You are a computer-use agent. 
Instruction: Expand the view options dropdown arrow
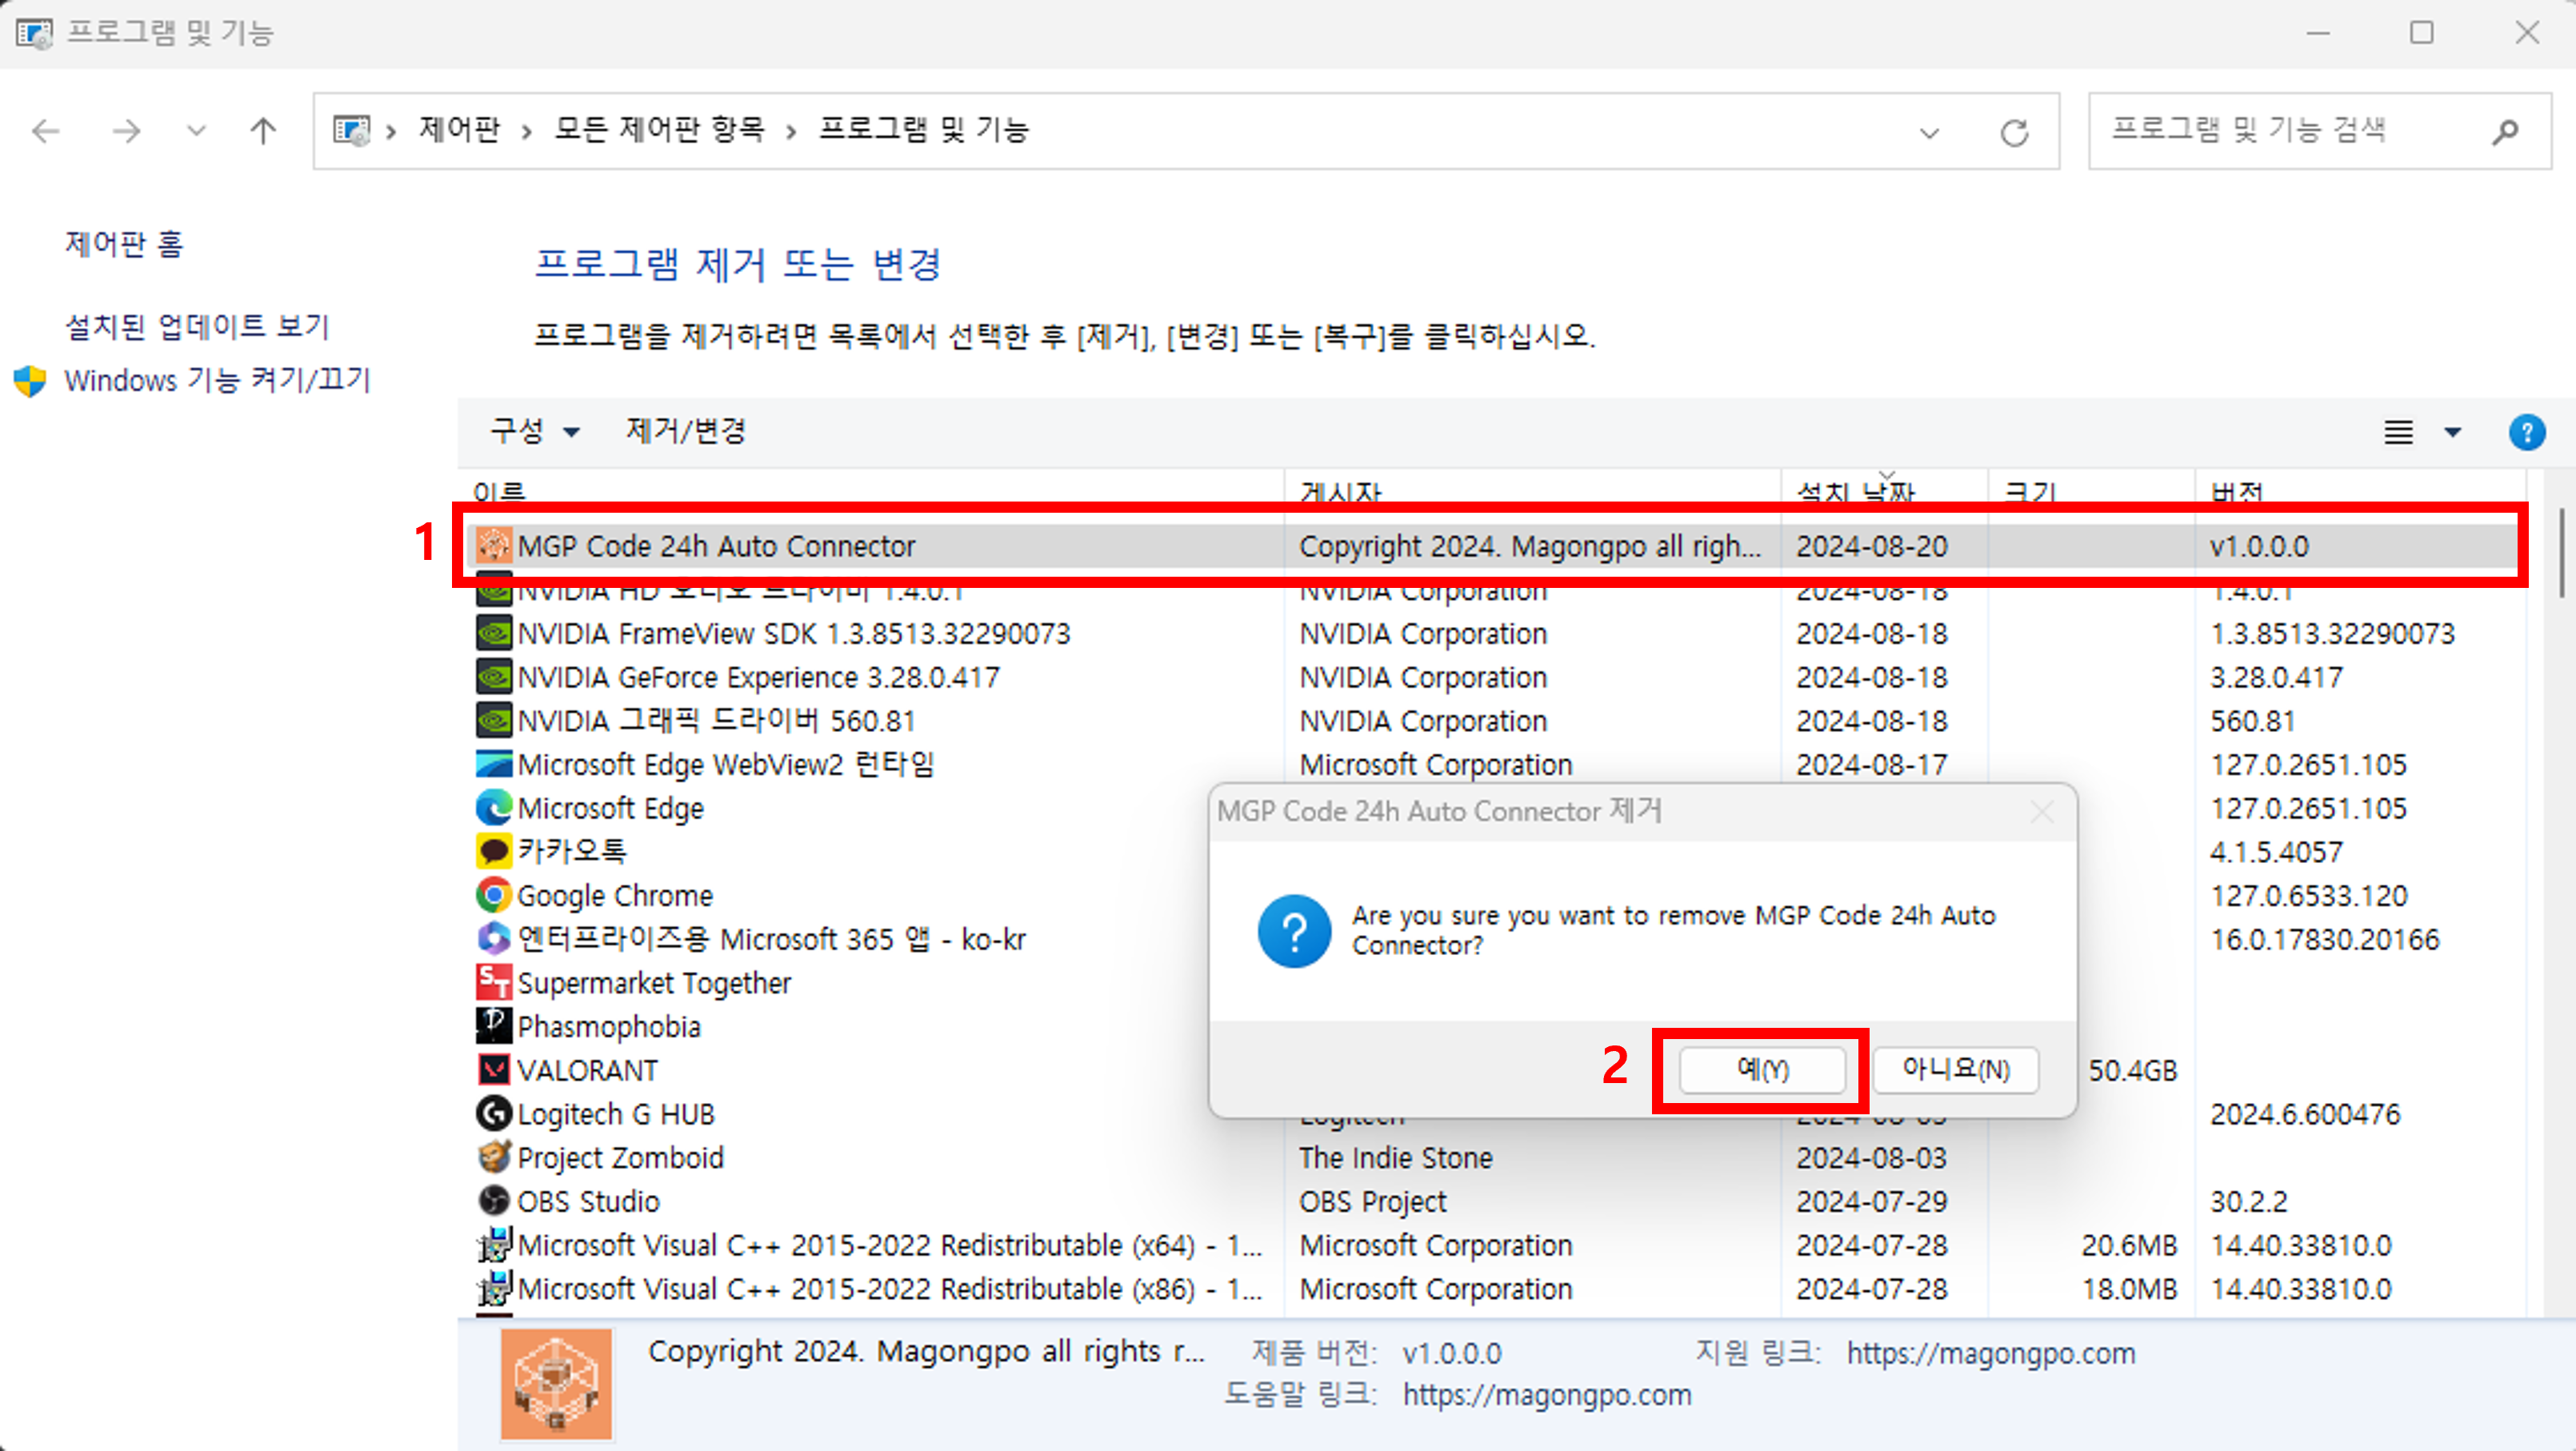pyautogui.click(x=2453, y=432)
